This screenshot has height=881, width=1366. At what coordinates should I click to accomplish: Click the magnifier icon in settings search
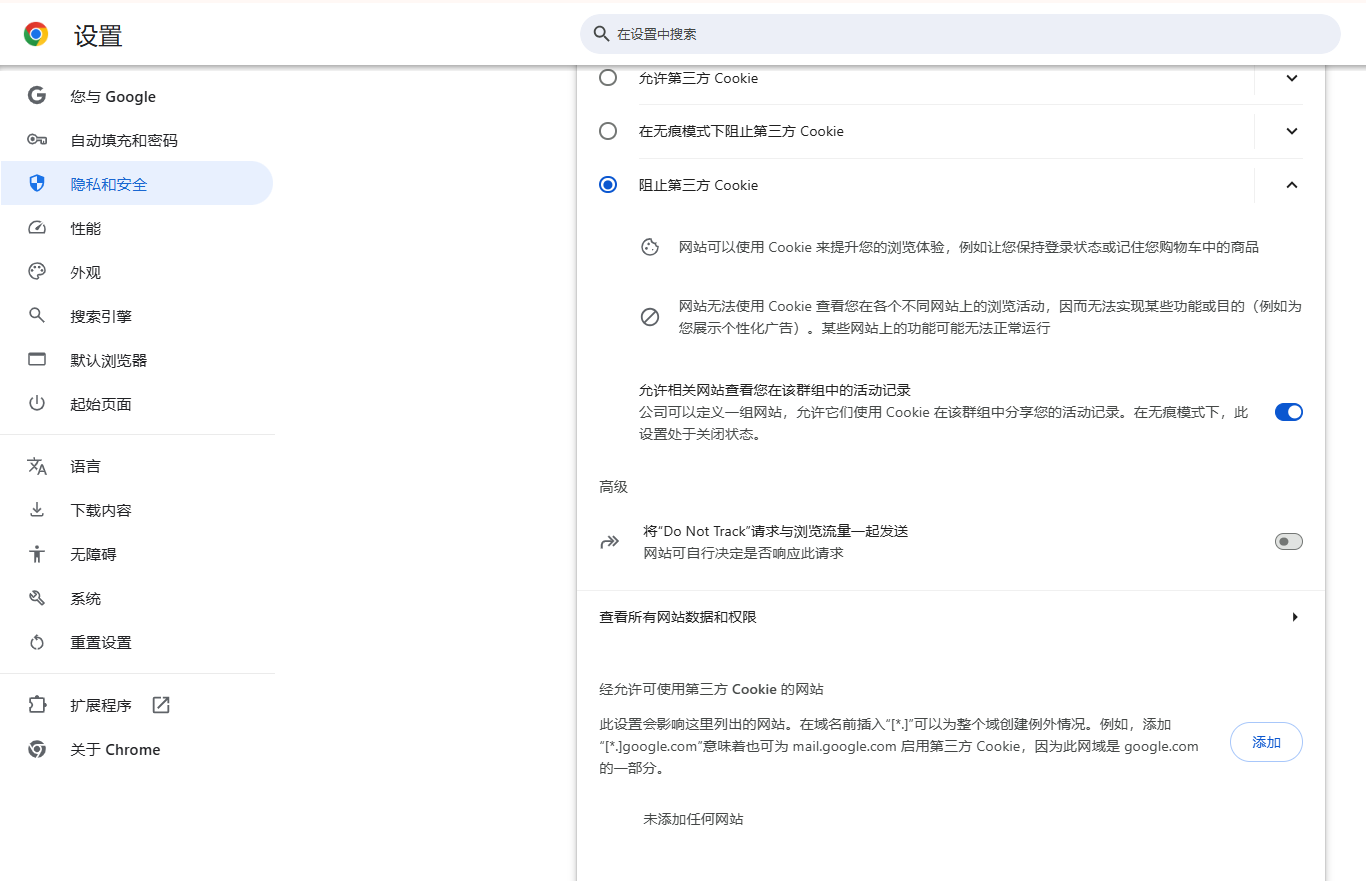tap(601, 34)
